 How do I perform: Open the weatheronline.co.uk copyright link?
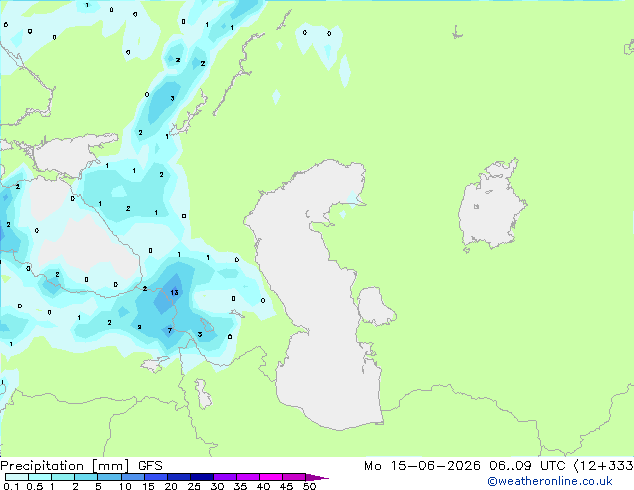point(549,481)
